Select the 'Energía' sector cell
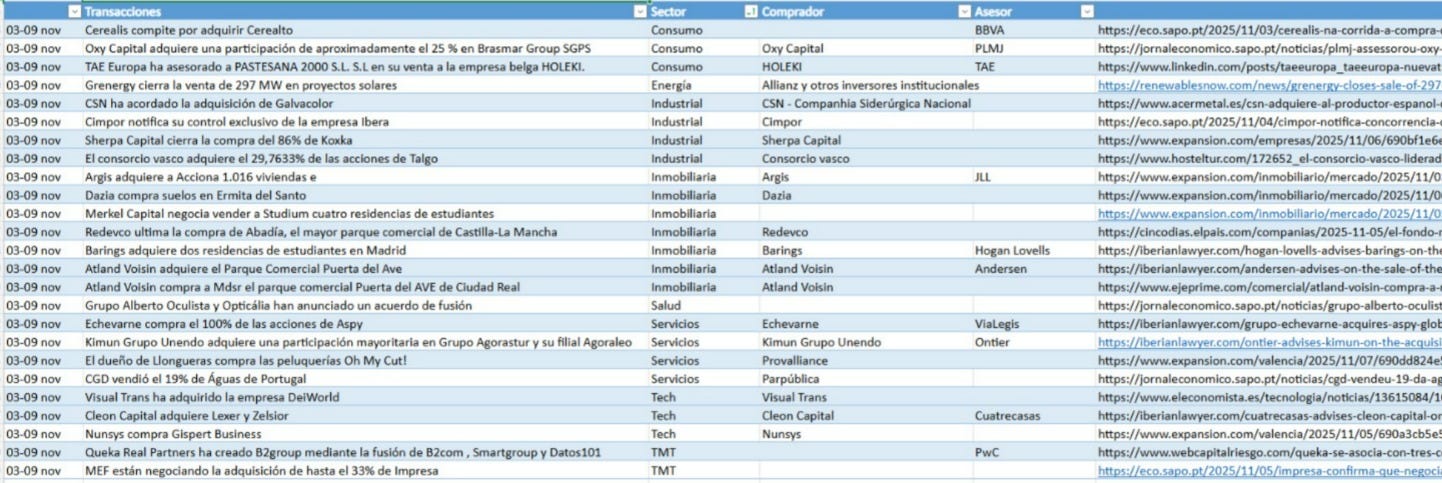This screenshot has width=1442, height=483. pyautogui.click(x=703, y=85)
